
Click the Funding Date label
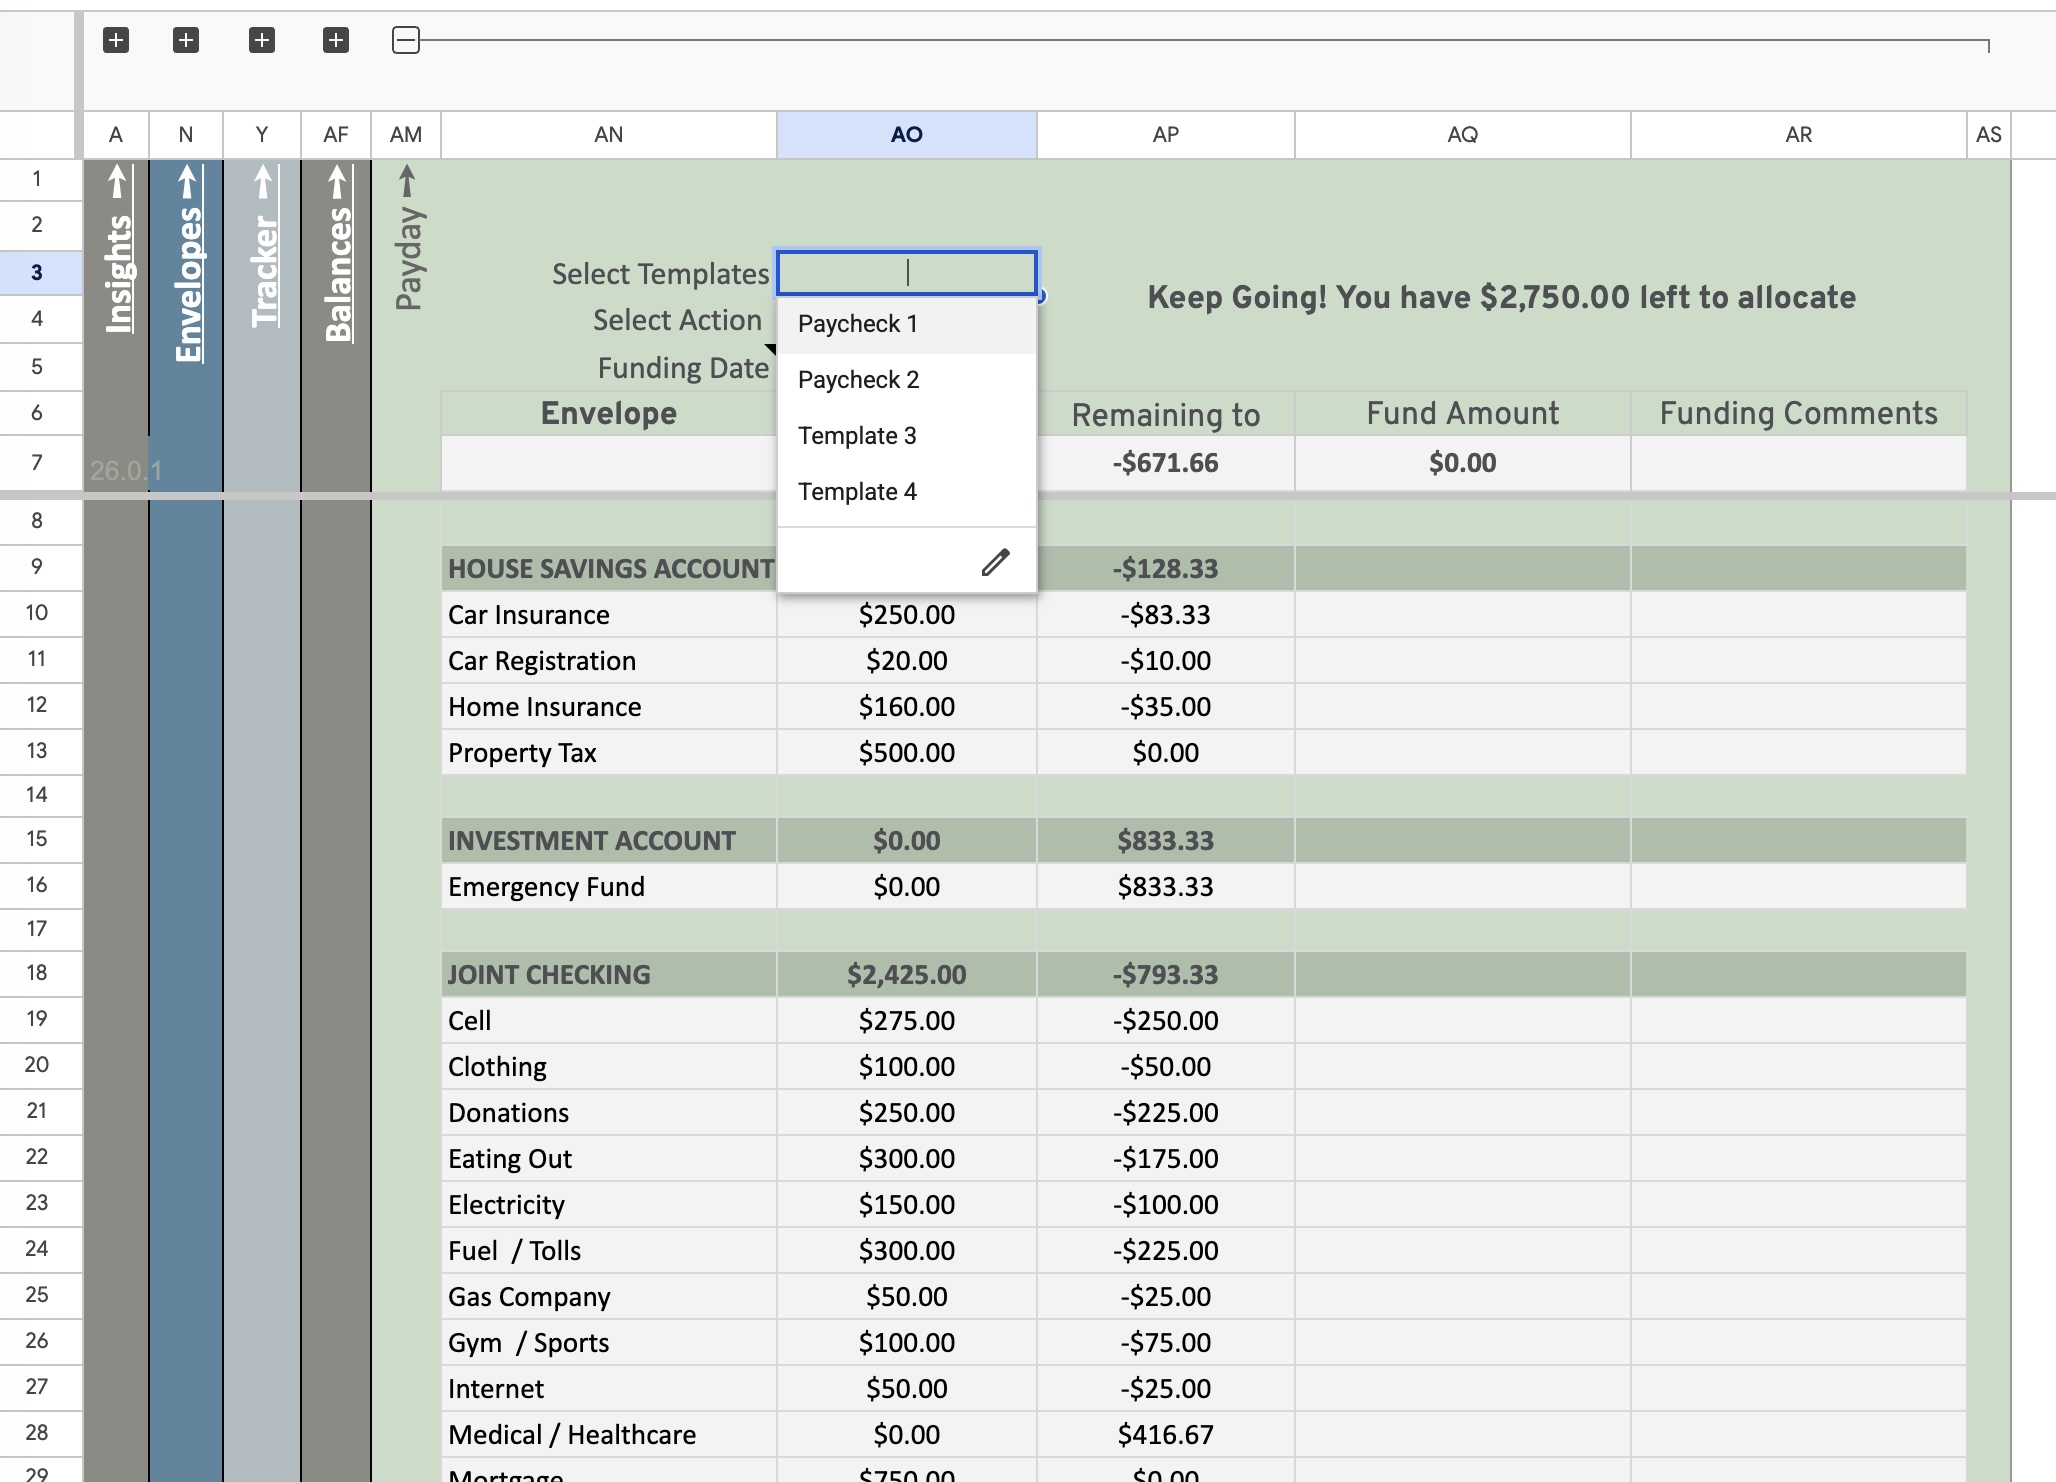pos(683,368)
